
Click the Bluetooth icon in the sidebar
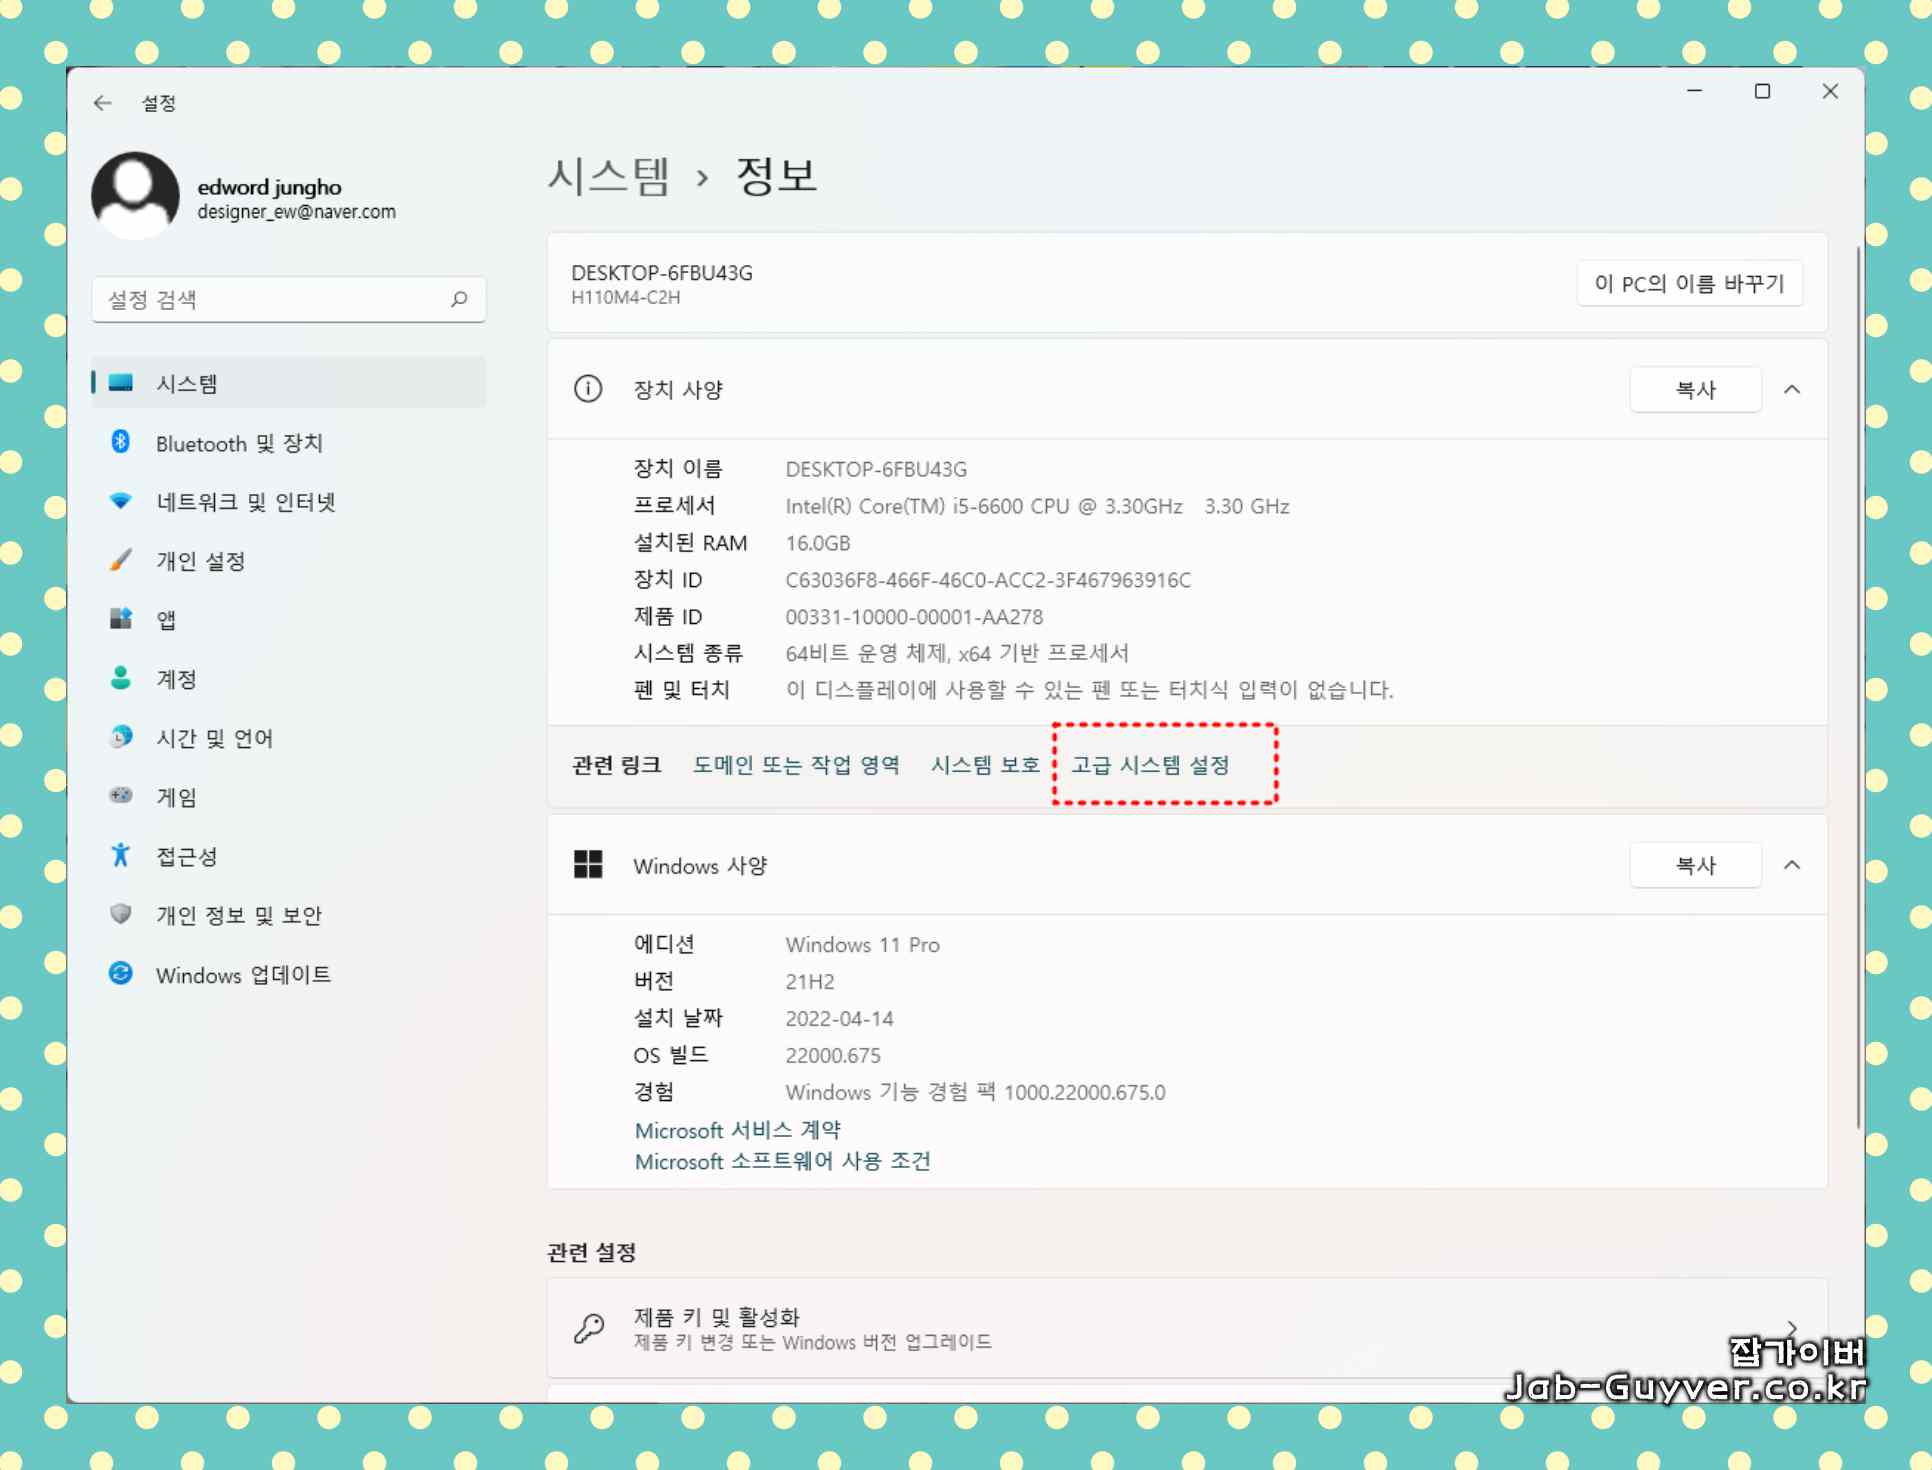tap(120, 442)
